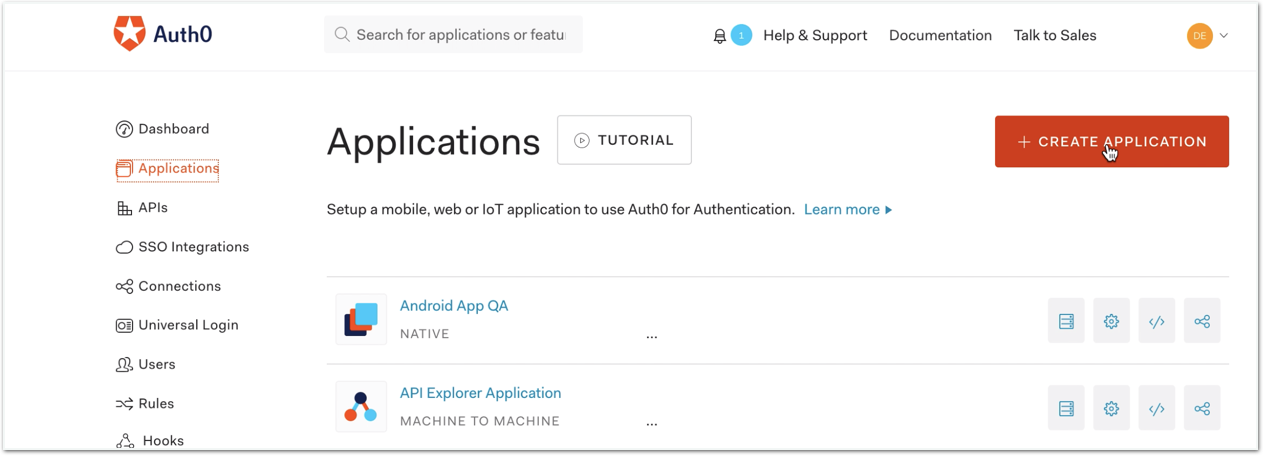Click the Hooks icon in sidebar

125,441
